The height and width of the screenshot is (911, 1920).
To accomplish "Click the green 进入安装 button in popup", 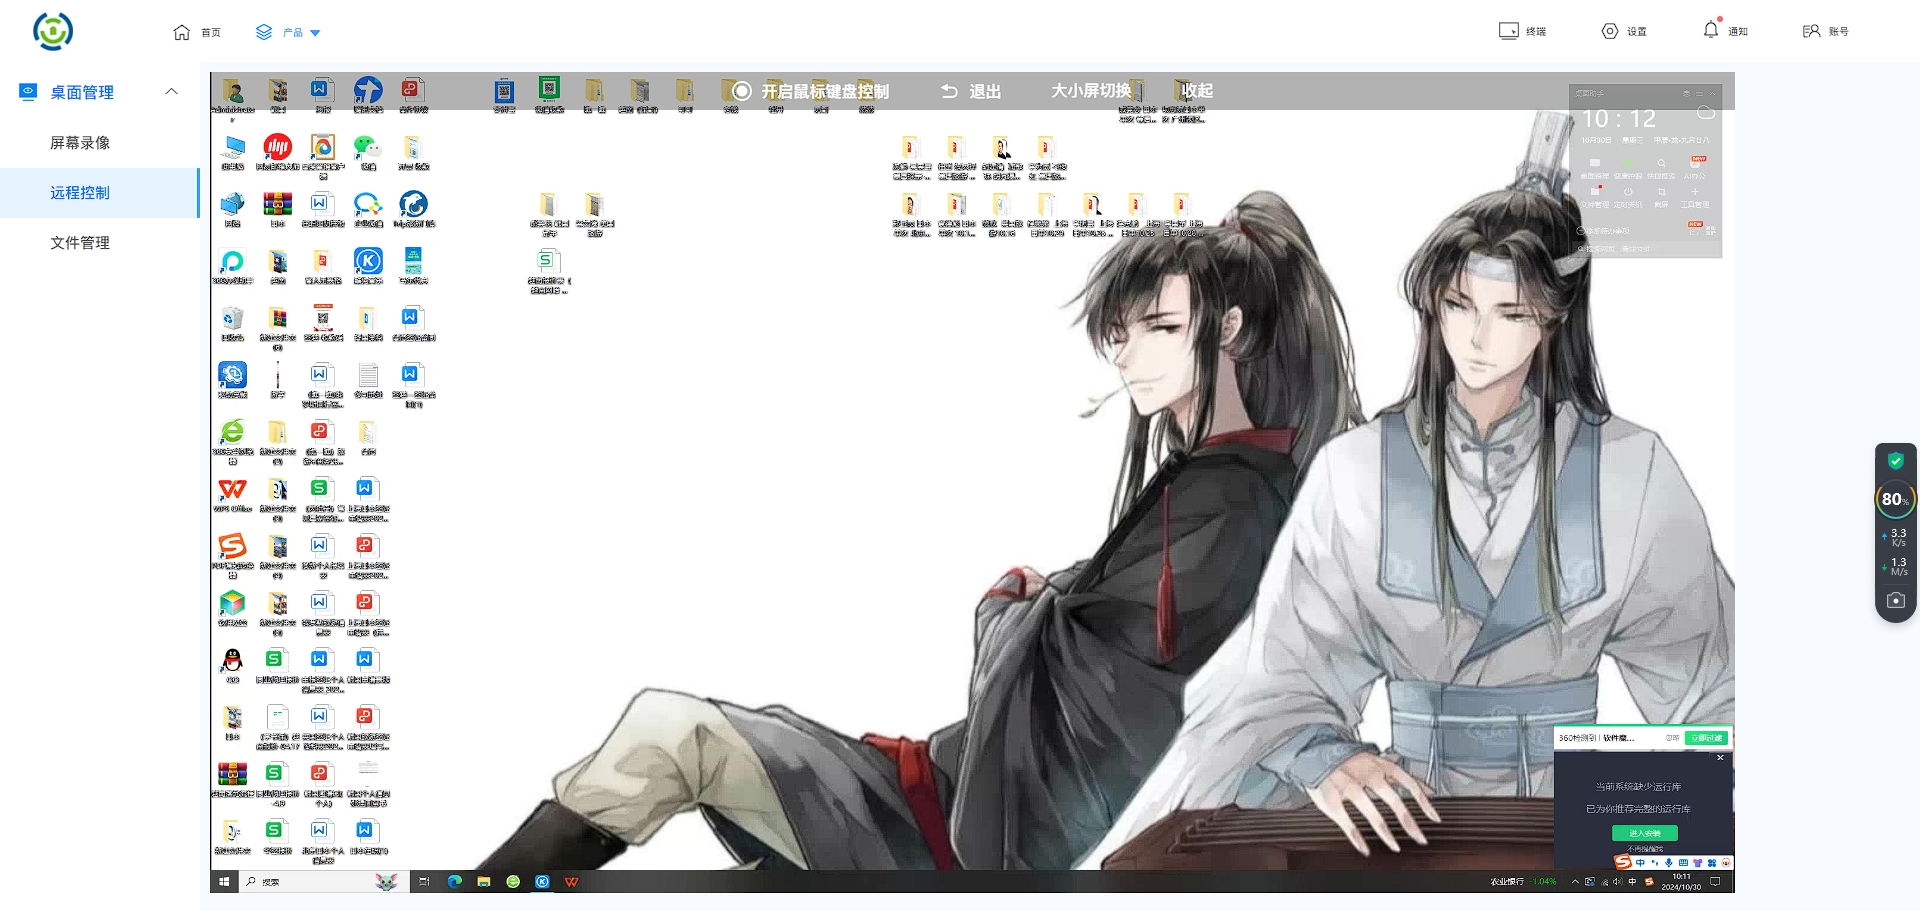I will point(1644,833).
